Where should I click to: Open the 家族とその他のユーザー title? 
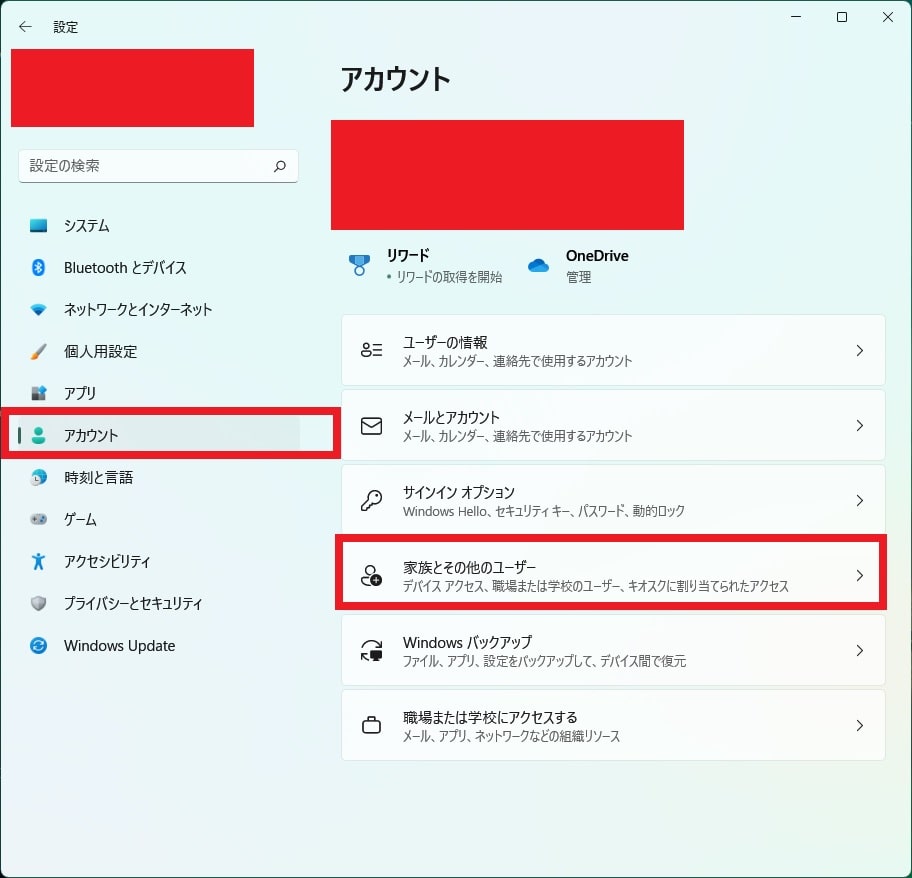click(469, 568)
